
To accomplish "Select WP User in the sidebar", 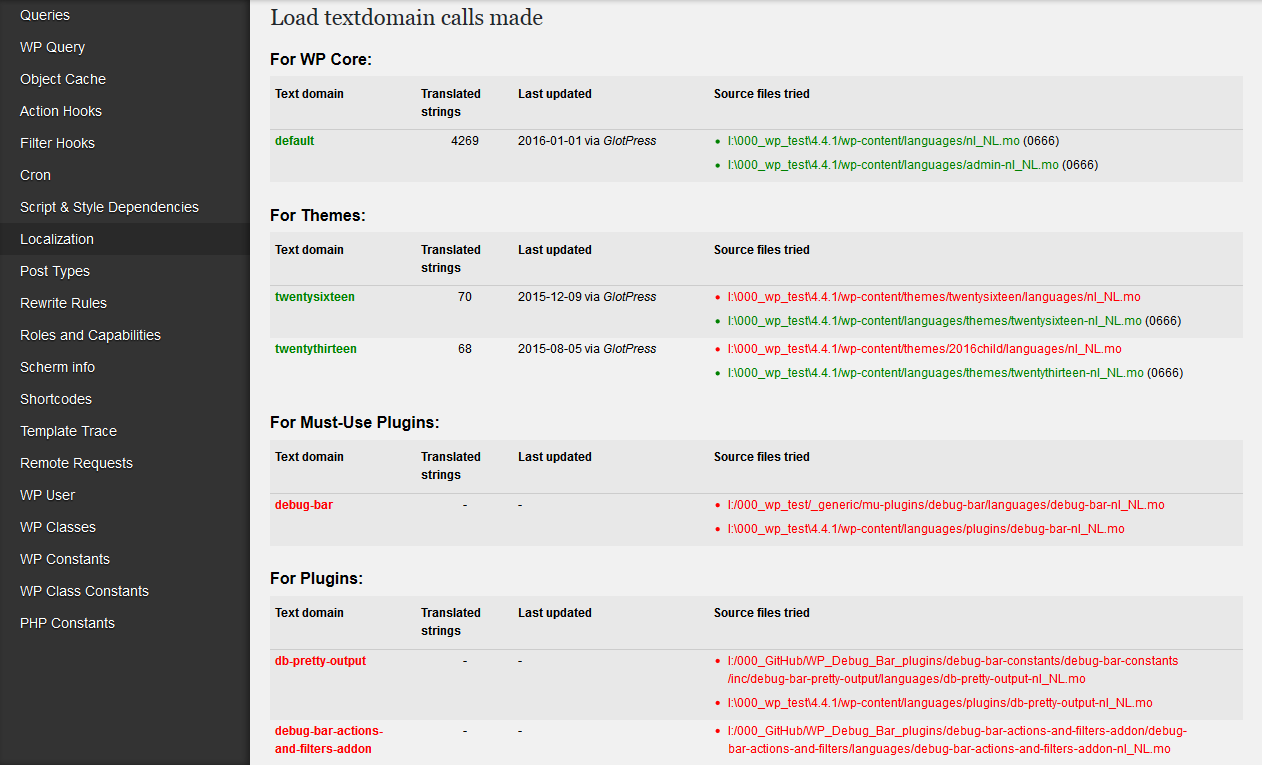I will pos(124,495).
